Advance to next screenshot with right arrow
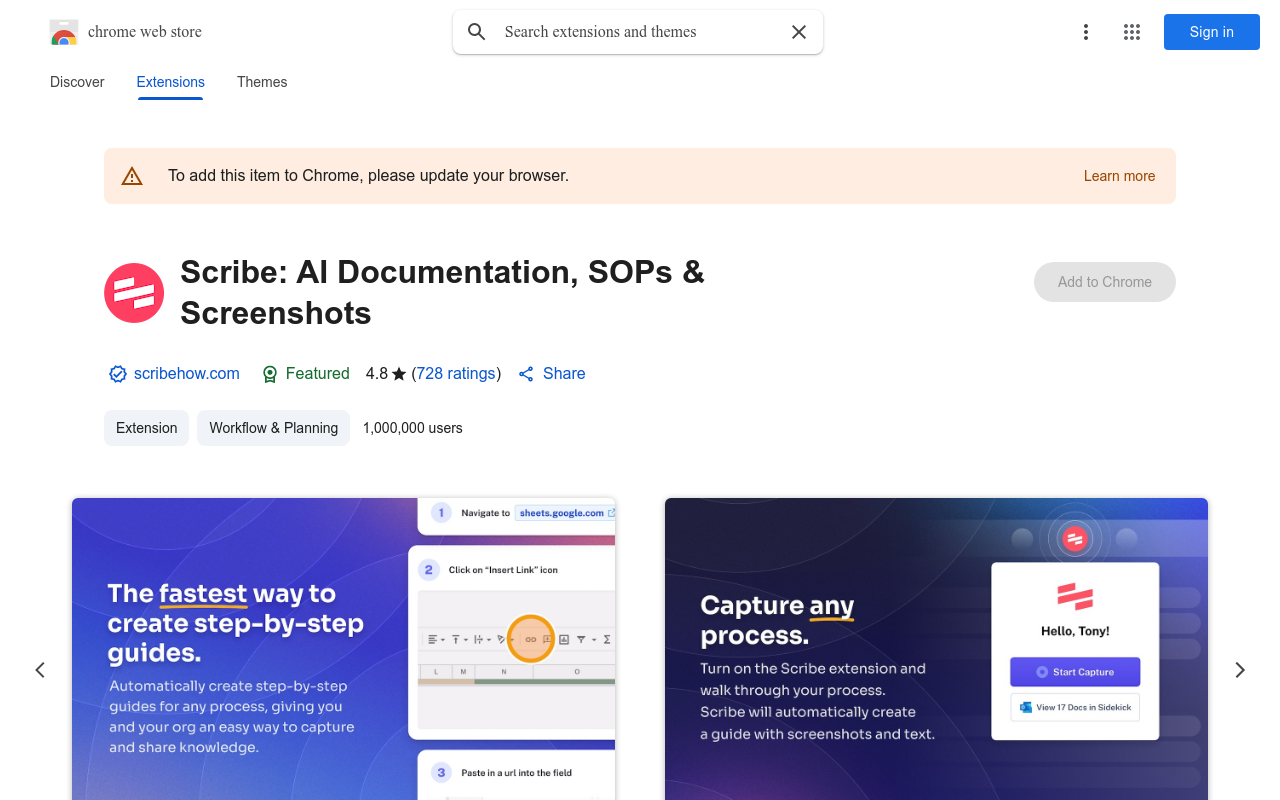 click(1240, 670)
